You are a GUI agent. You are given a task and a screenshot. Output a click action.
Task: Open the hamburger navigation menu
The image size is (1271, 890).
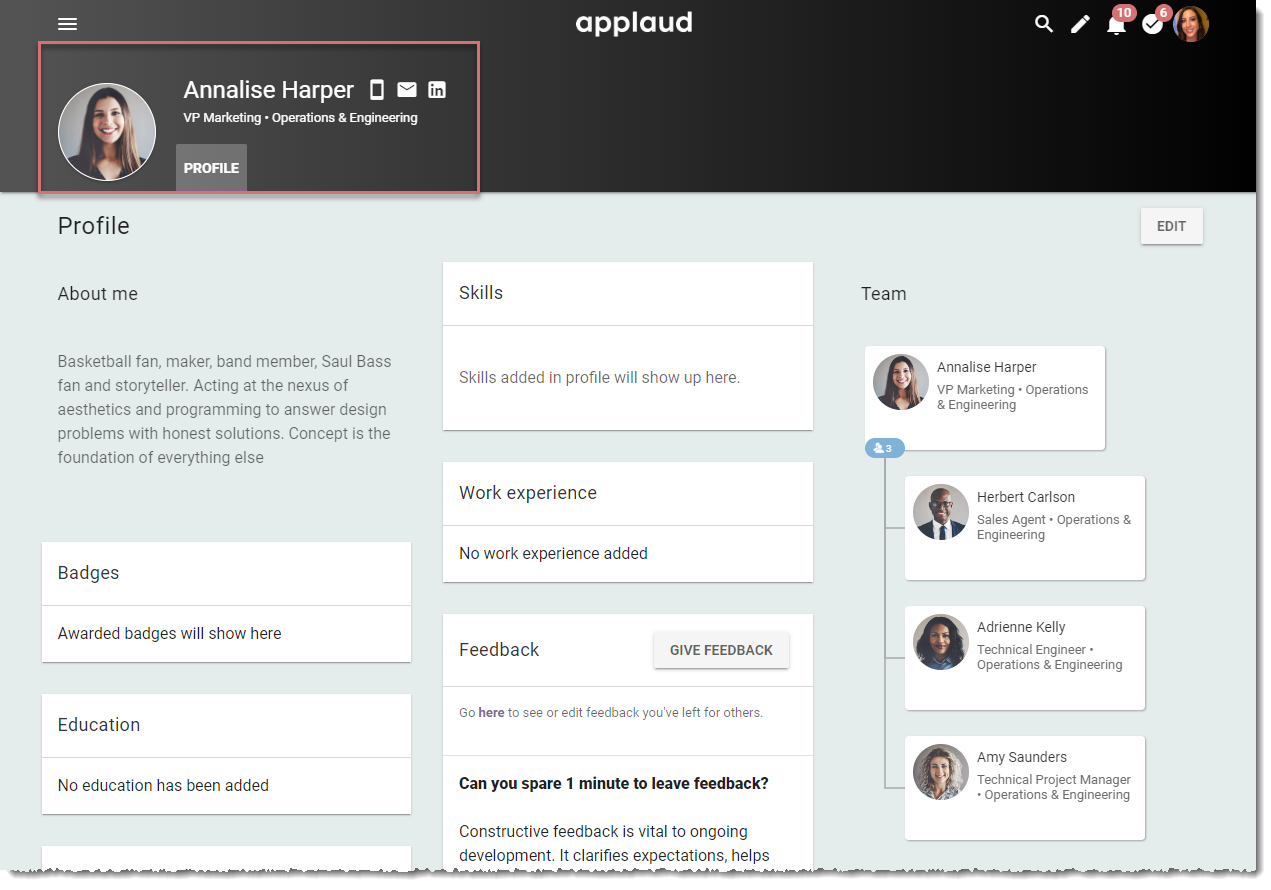pos(67,24)
